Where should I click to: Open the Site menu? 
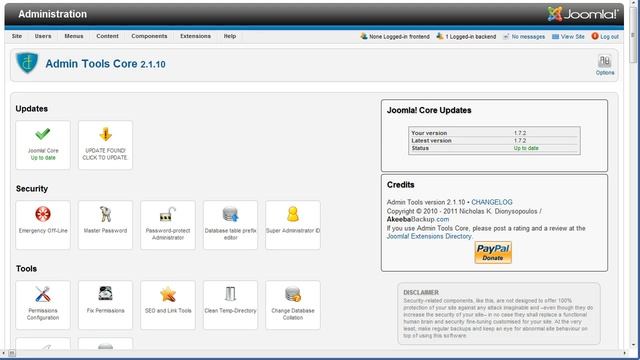[17, 36]
